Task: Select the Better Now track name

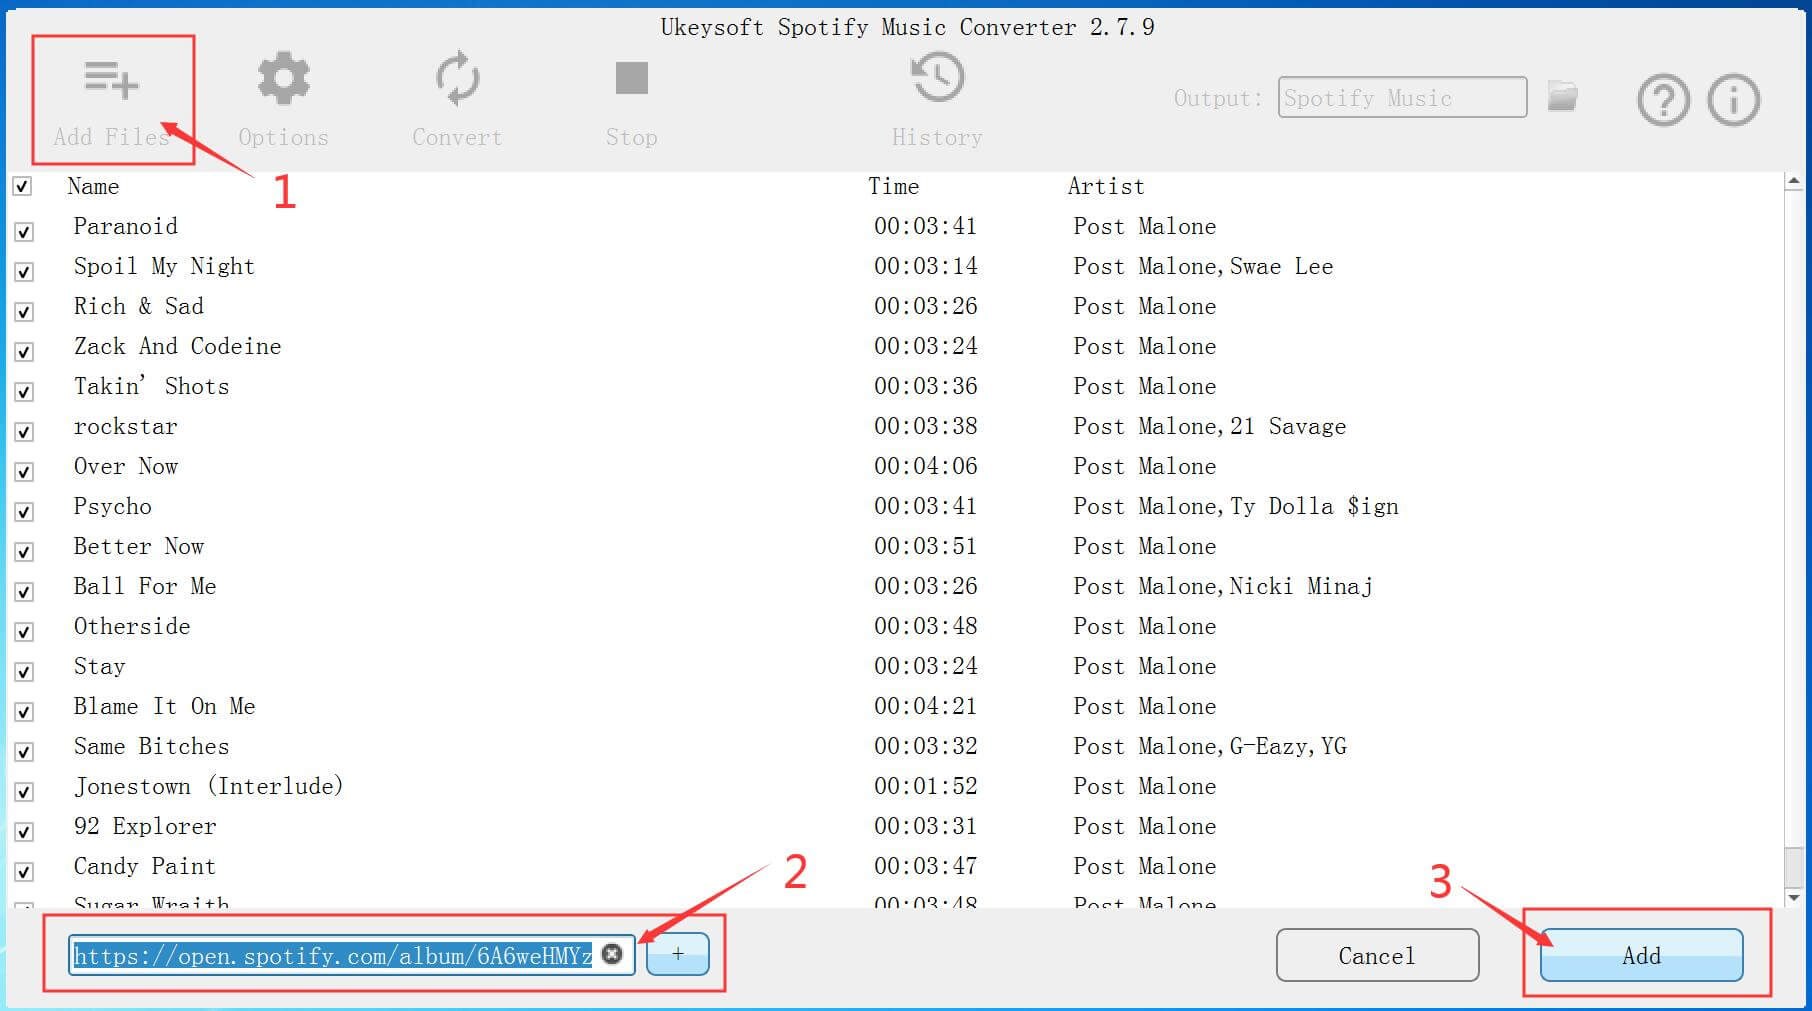Action: (139, 546)
